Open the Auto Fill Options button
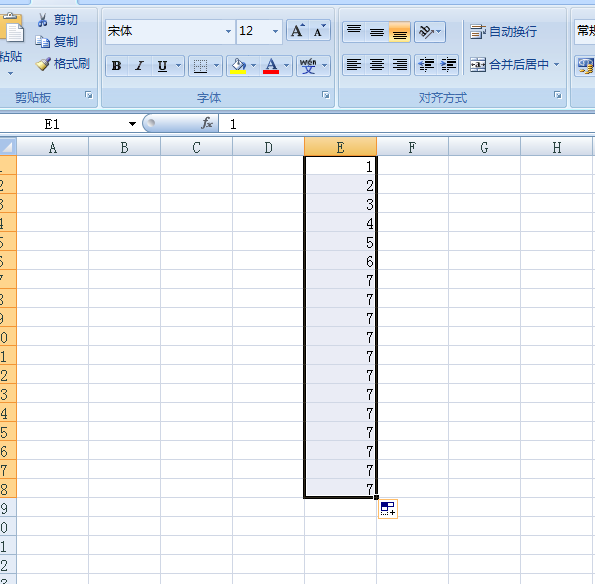The width and height of the screenshot is (595, 584). pos(388,508)
